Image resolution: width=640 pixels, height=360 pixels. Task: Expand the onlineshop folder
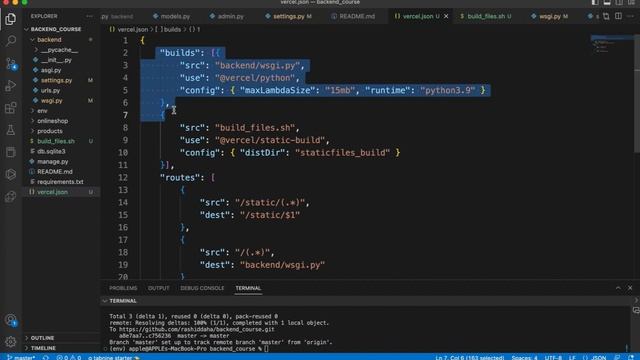(52, 121)
